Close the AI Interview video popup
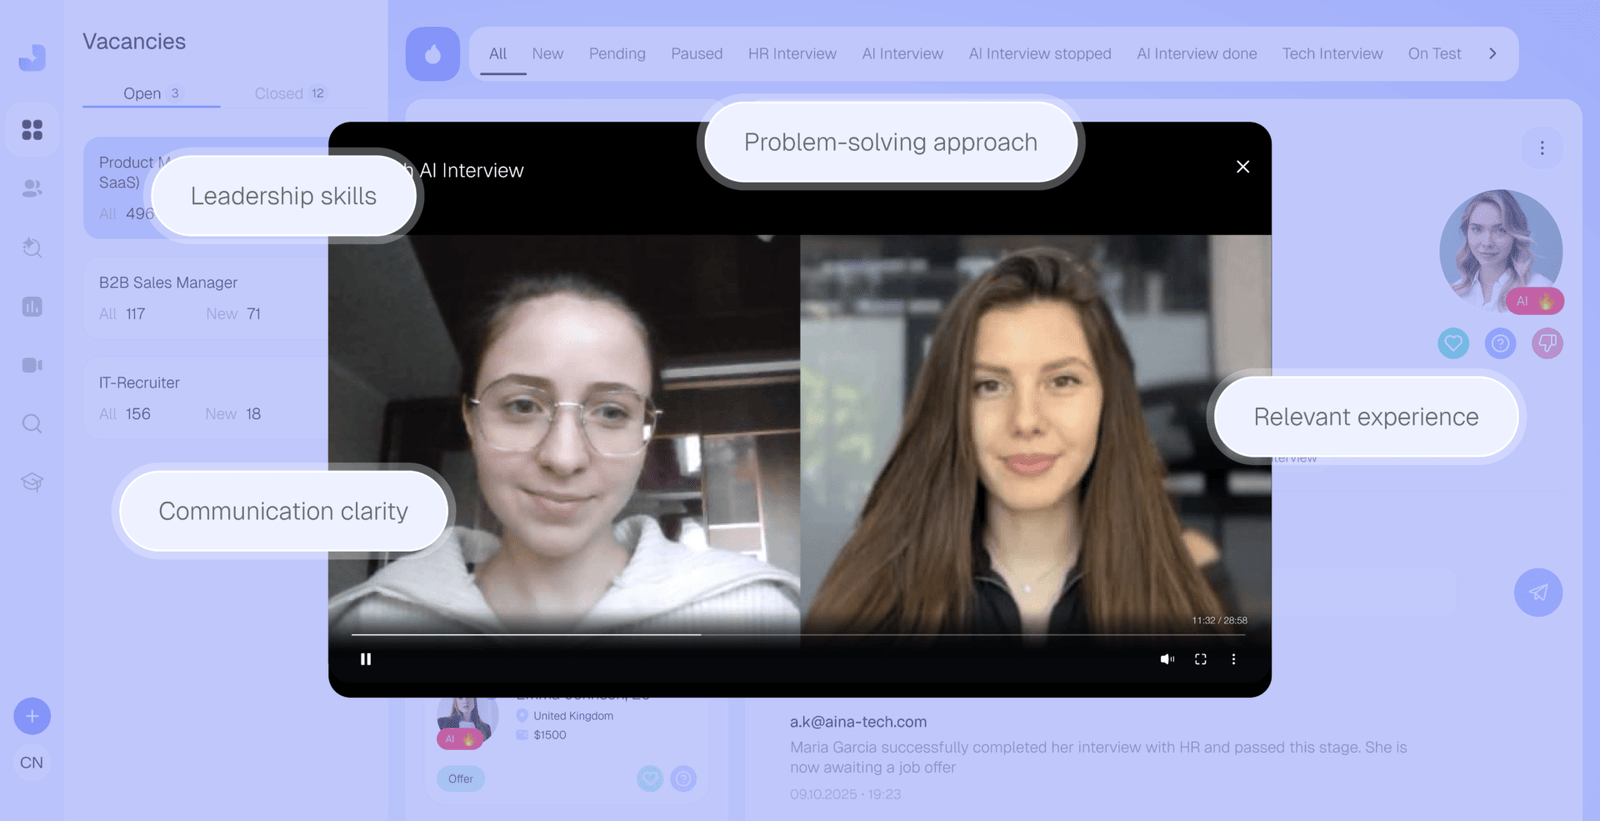Screen dimensions: 1600x821 (x=1242, y=167)
